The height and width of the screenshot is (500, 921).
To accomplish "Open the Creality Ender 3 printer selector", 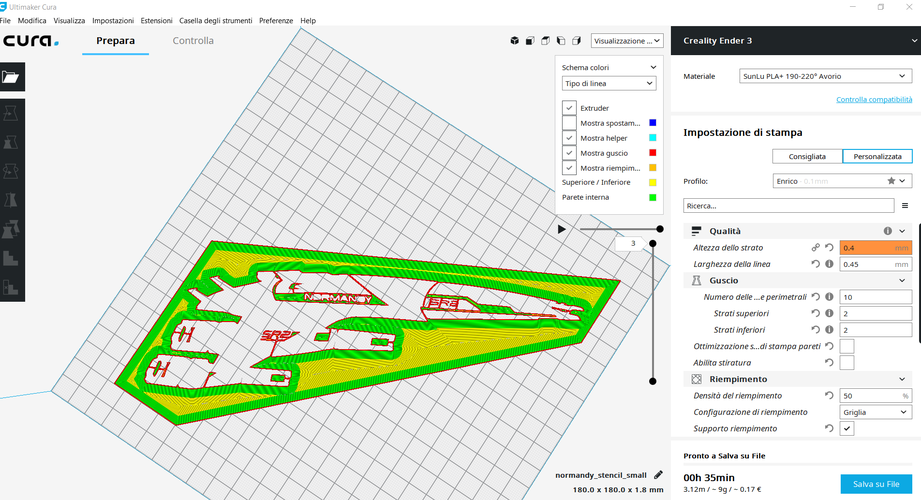I will tap(796, 41).
